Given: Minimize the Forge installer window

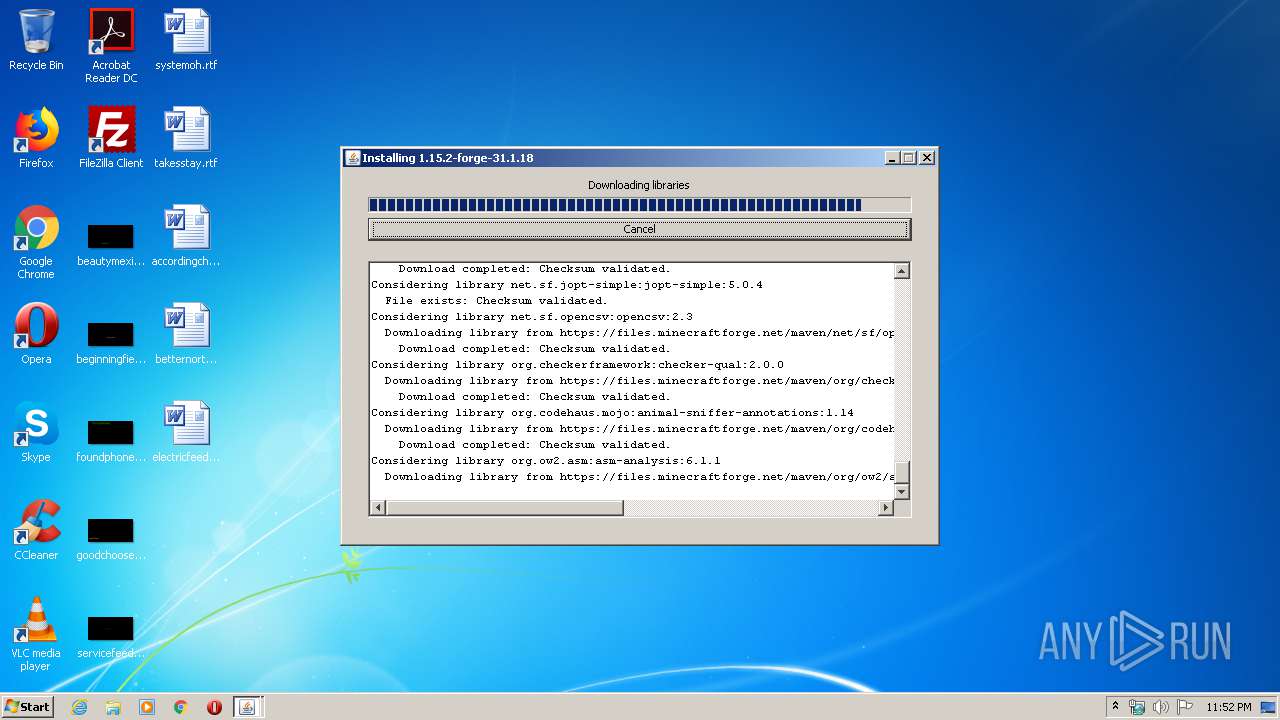Looking at the screenshot, I should click(x=892, y=158).
